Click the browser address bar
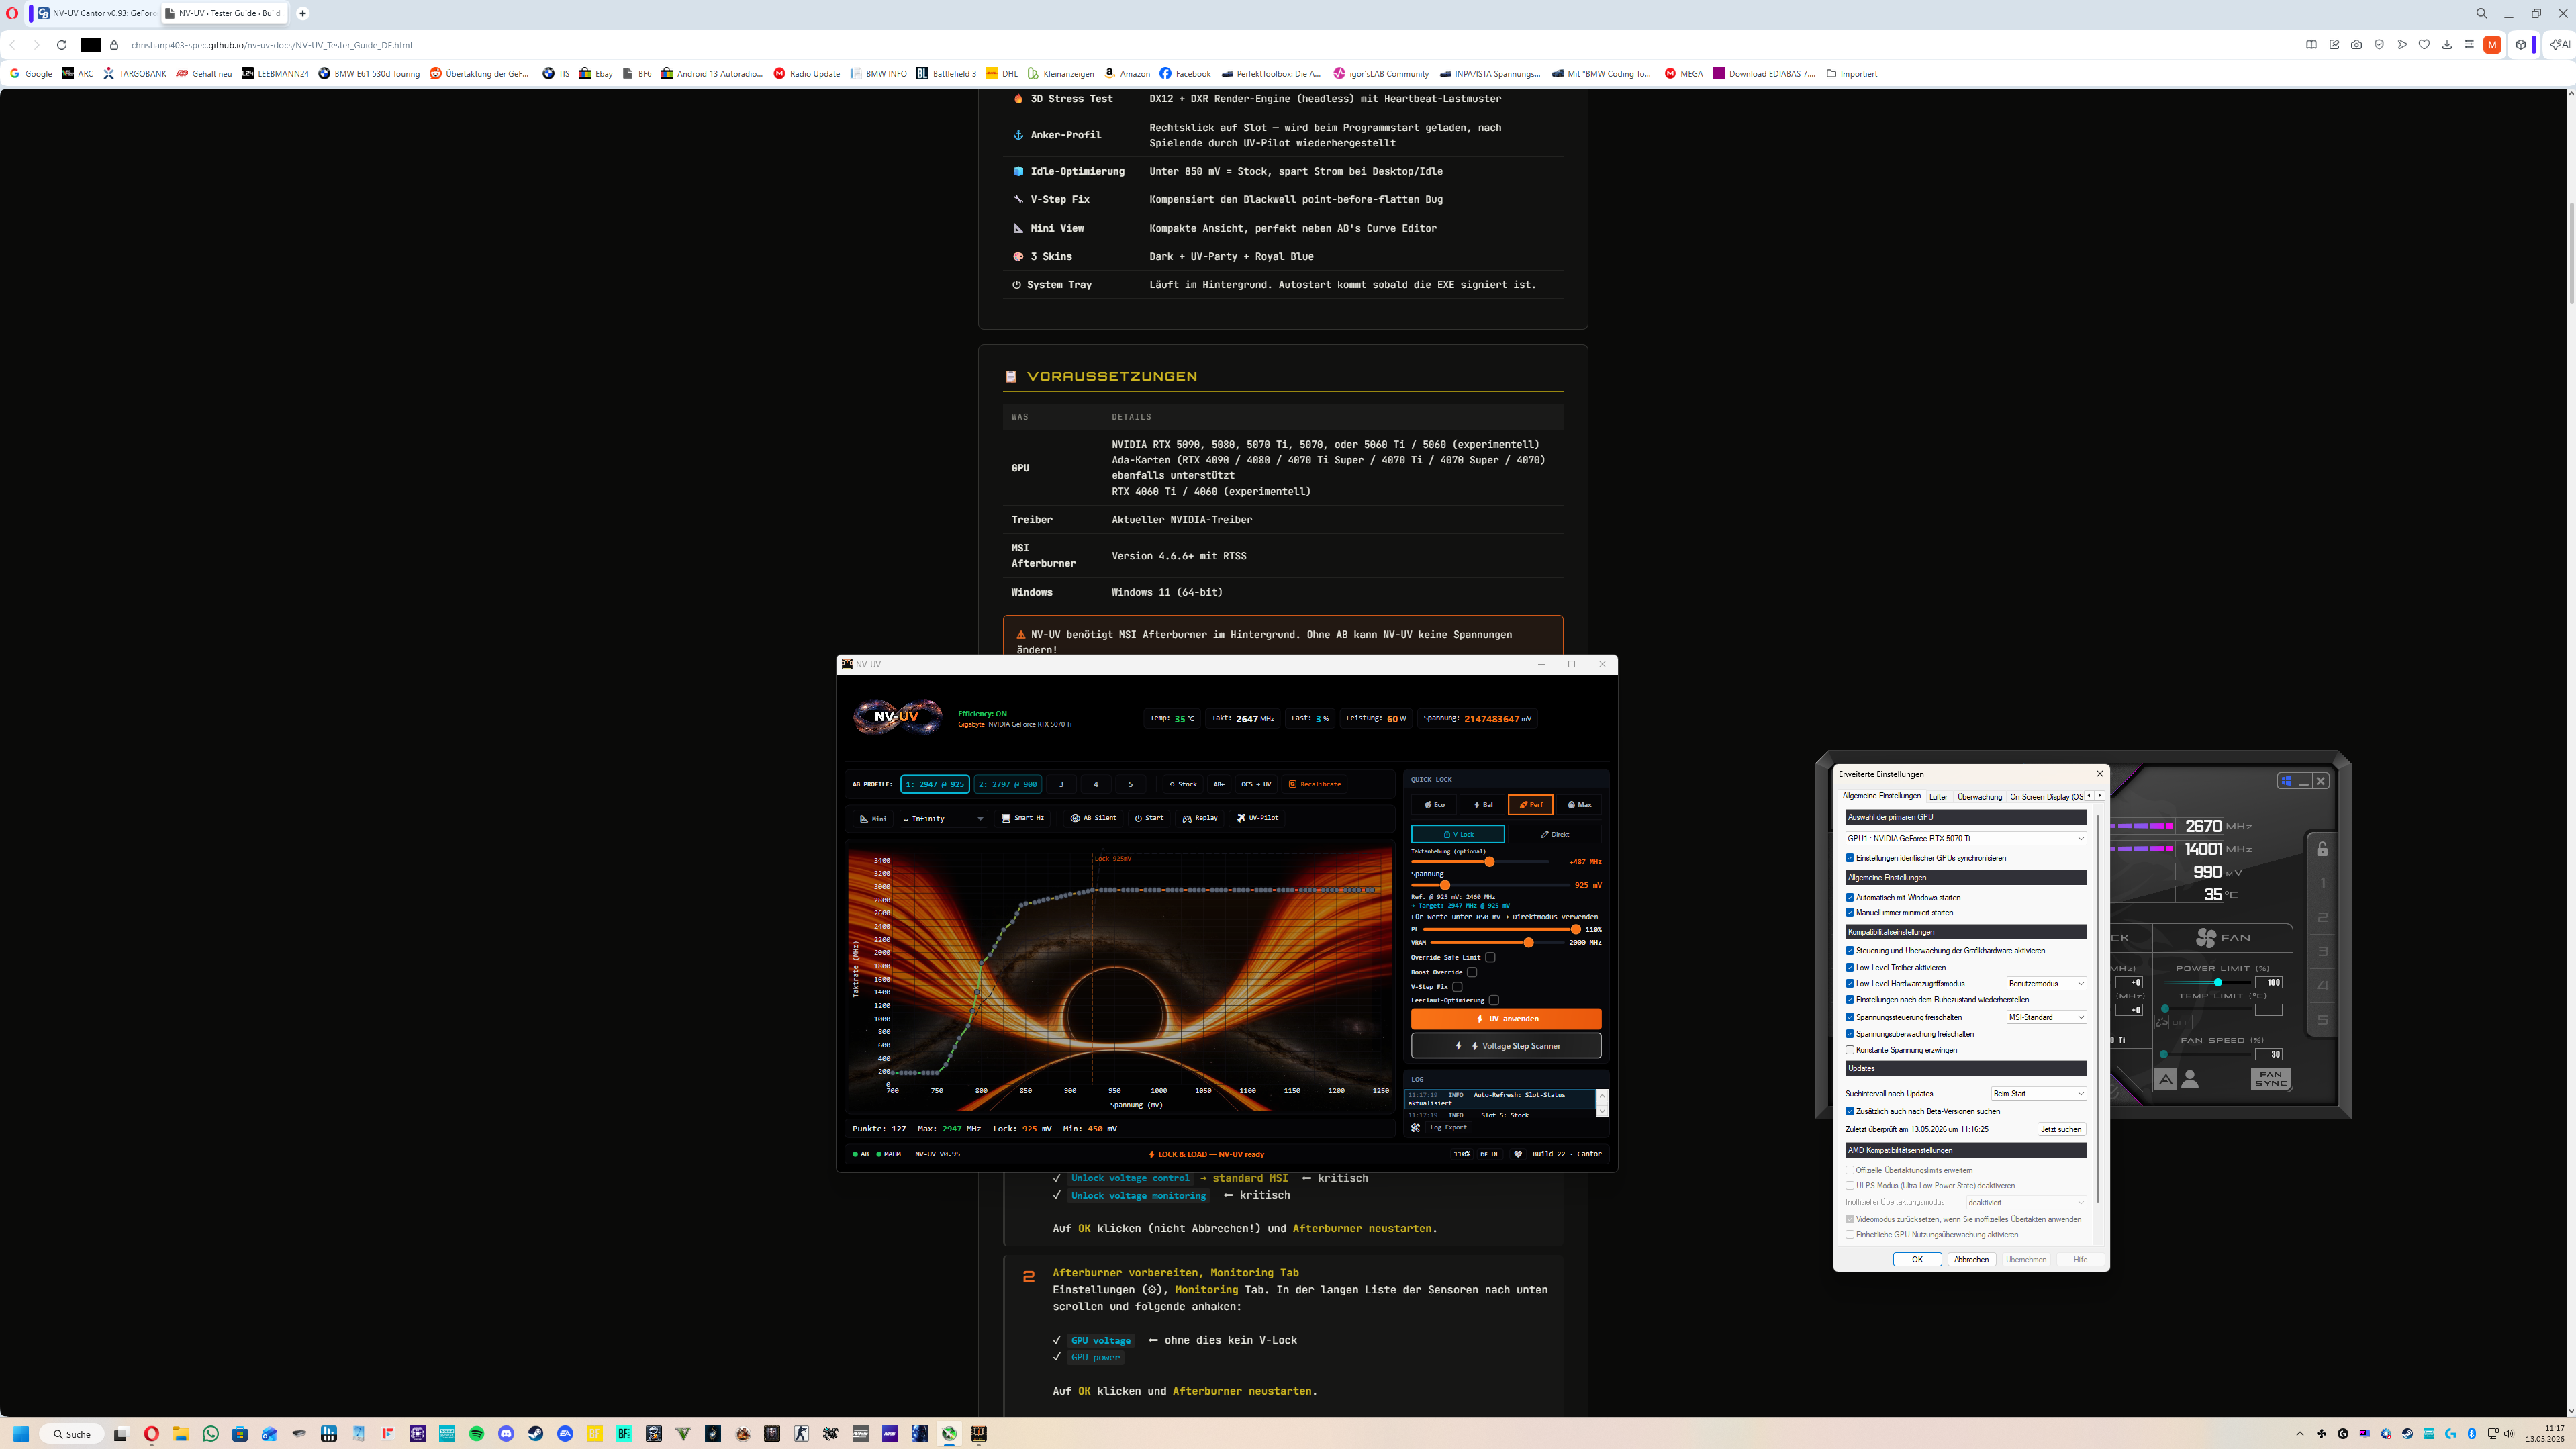This screenshot has height=1449, width=2576. pos(1200,45)
